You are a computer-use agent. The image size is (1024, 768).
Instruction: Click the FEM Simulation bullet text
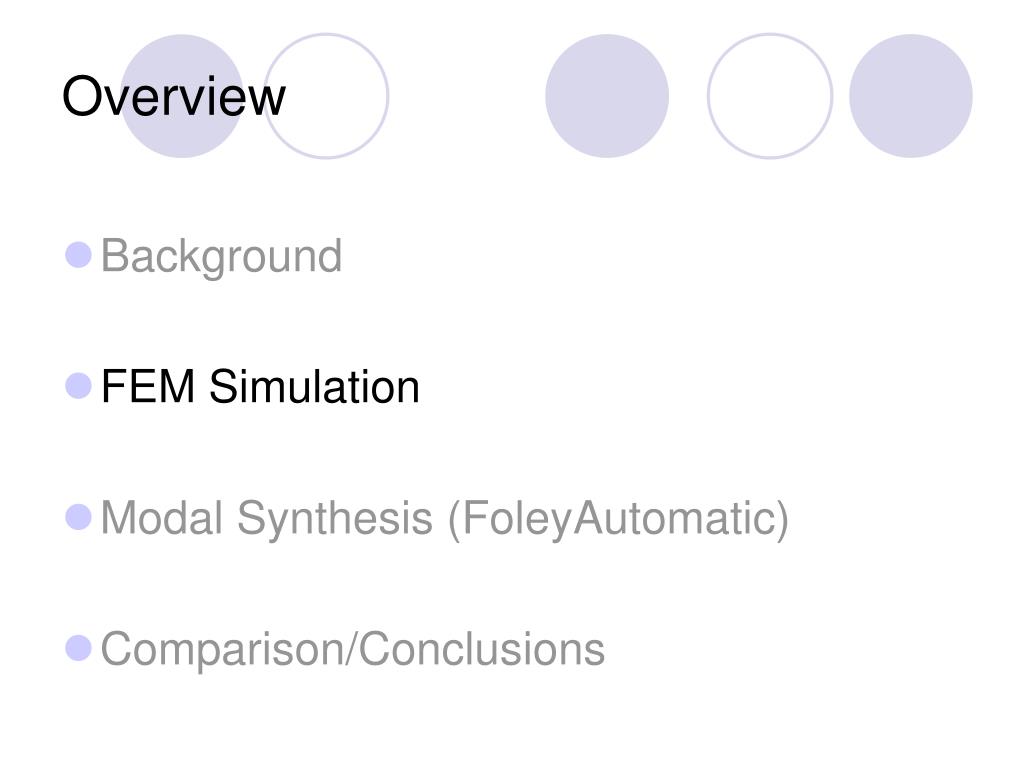coord(260,387)
